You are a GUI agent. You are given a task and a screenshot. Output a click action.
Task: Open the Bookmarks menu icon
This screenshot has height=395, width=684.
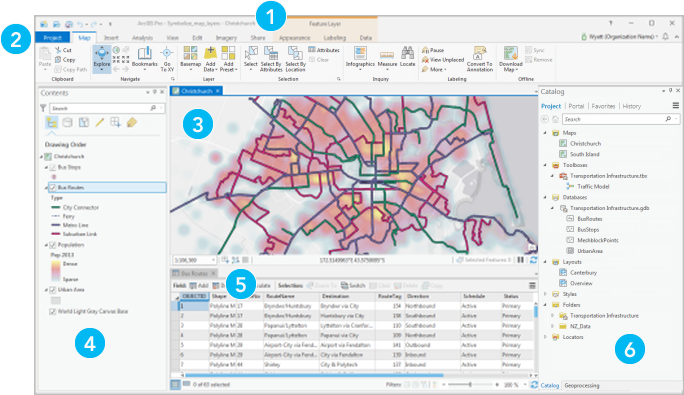(144, 53)
